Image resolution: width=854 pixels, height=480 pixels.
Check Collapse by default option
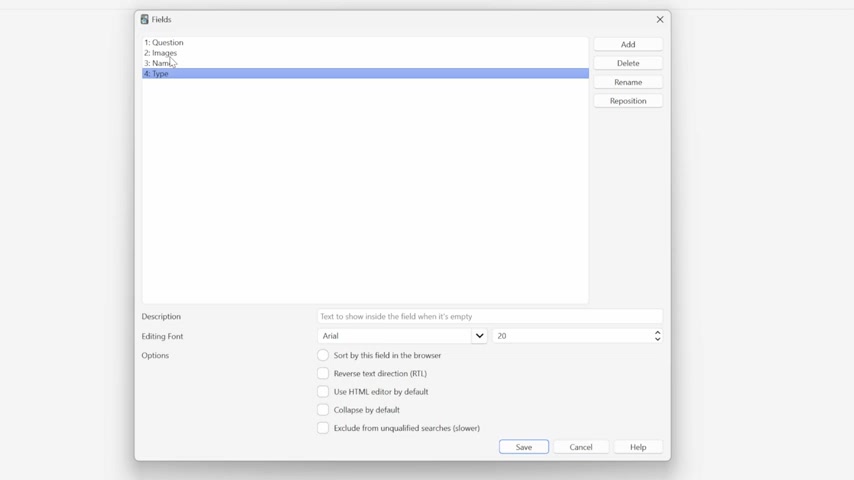323,410
